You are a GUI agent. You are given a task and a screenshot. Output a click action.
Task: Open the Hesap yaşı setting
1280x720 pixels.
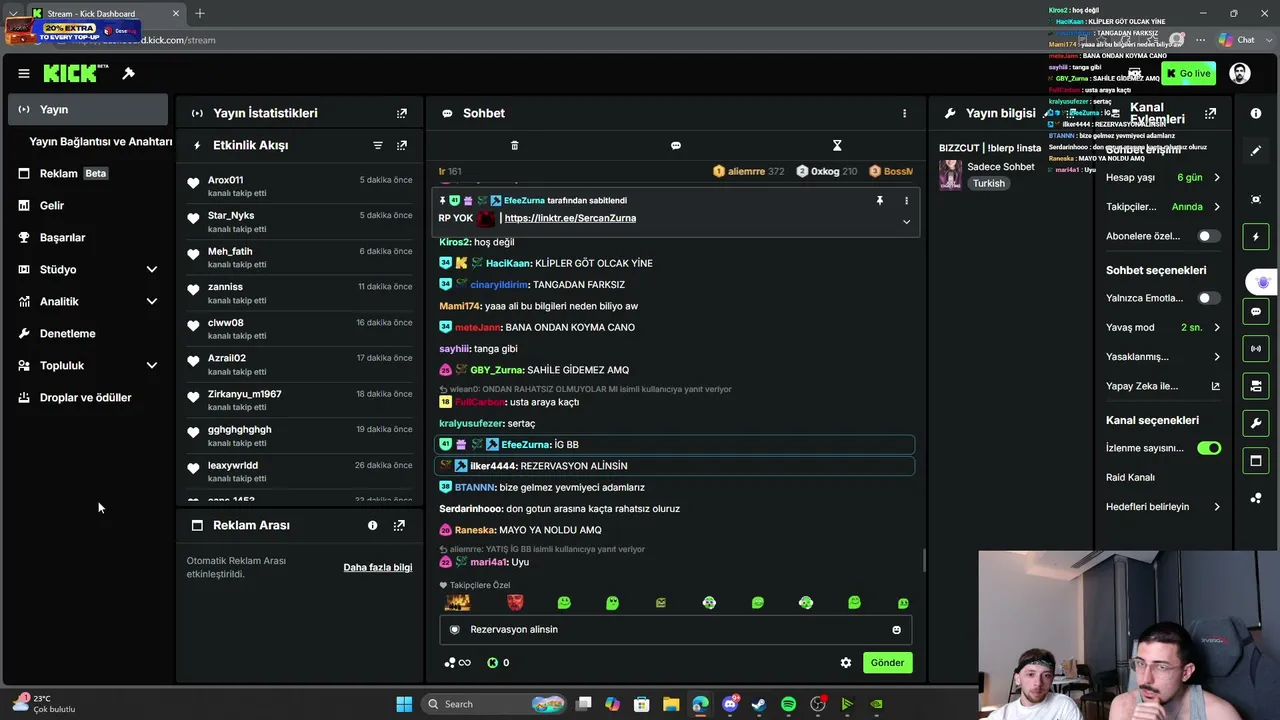tap(1163, 177)
